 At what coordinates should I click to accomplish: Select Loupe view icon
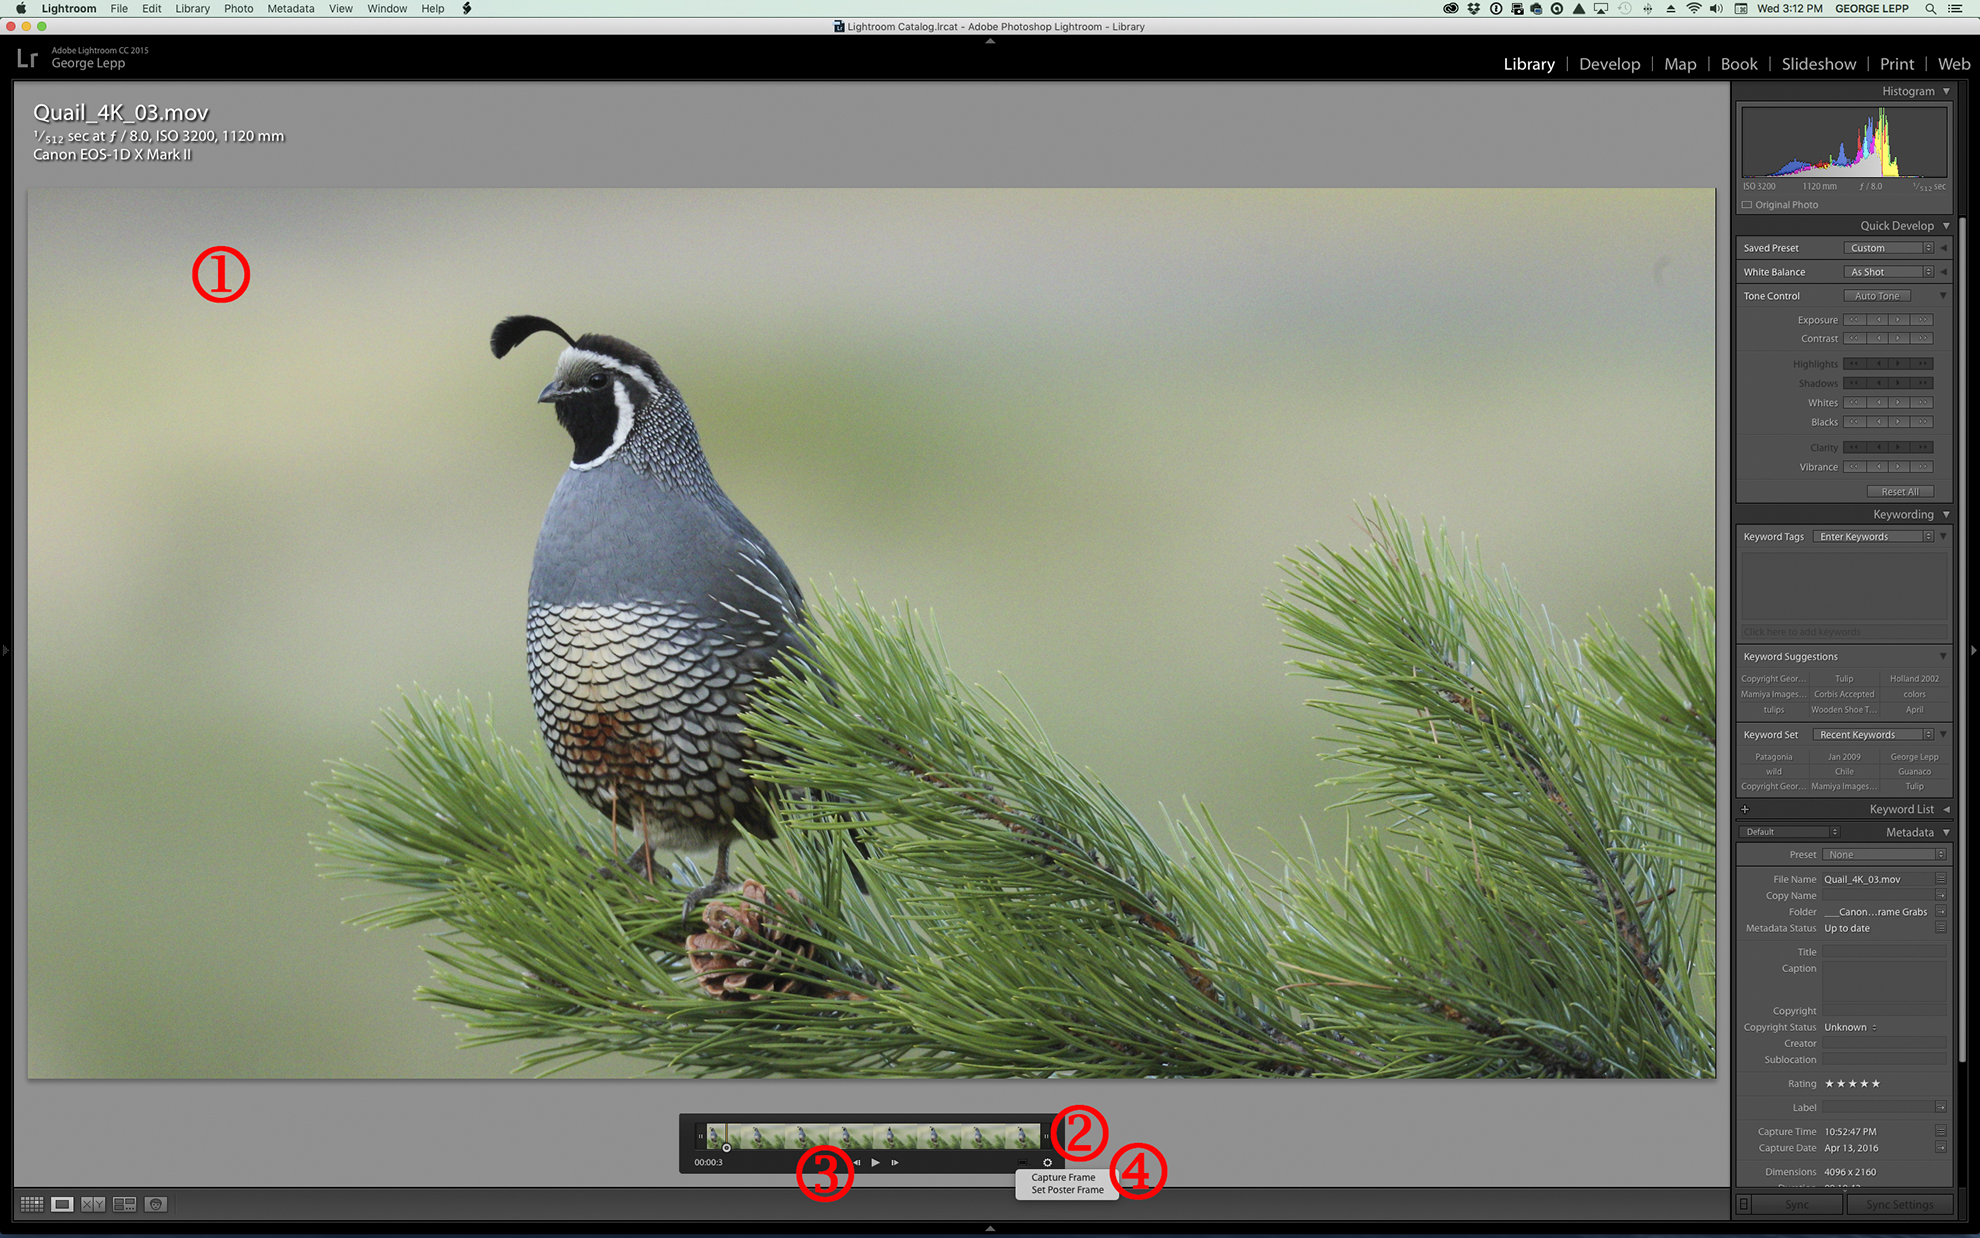click(x=62, y=1204)
